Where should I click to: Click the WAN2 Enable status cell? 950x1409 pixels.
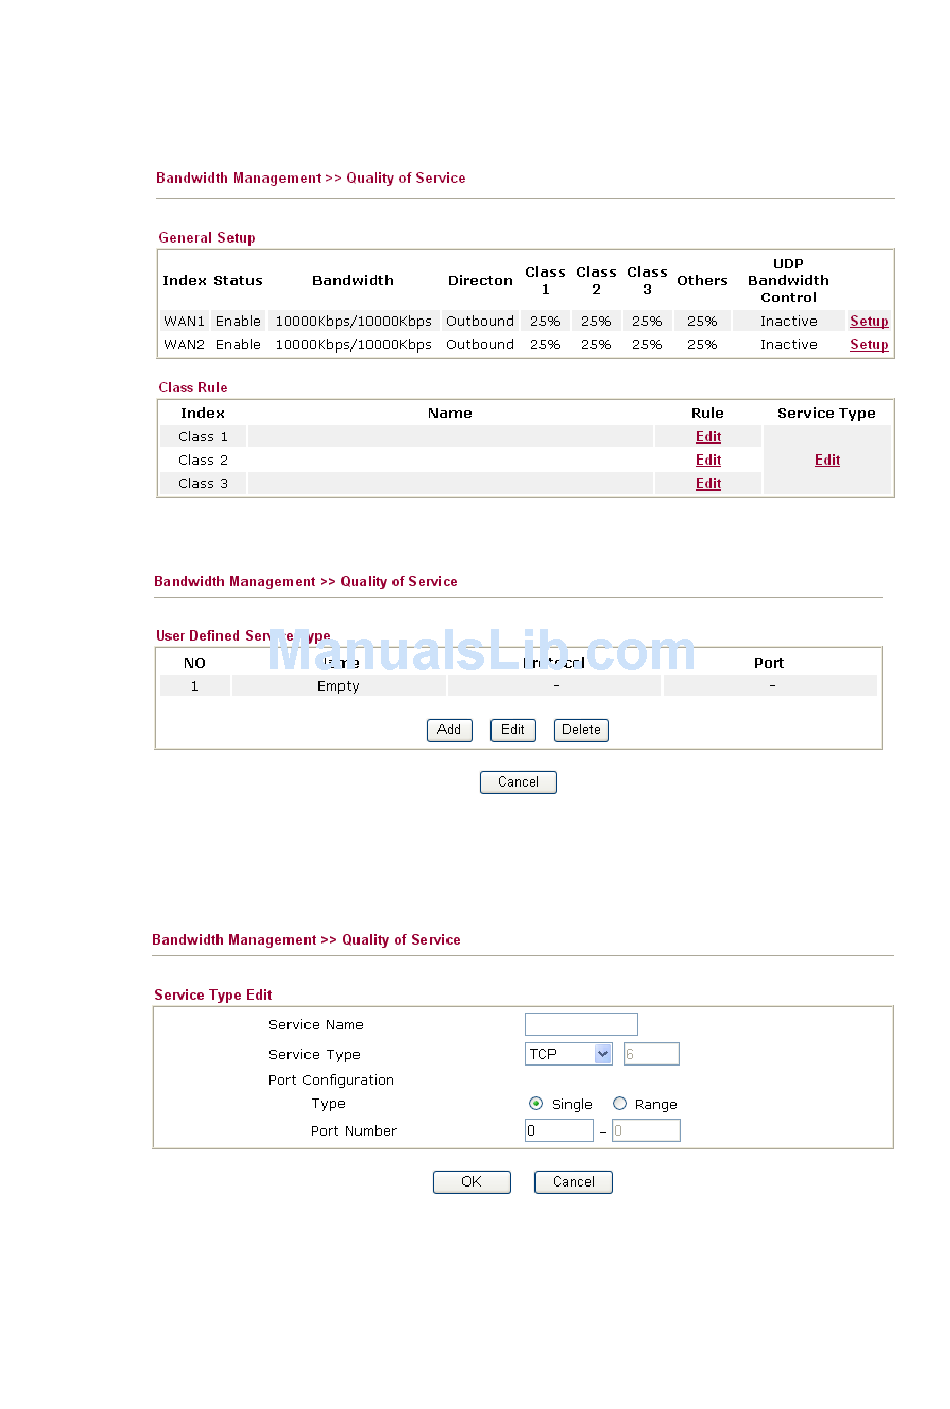tap(238, 345)
